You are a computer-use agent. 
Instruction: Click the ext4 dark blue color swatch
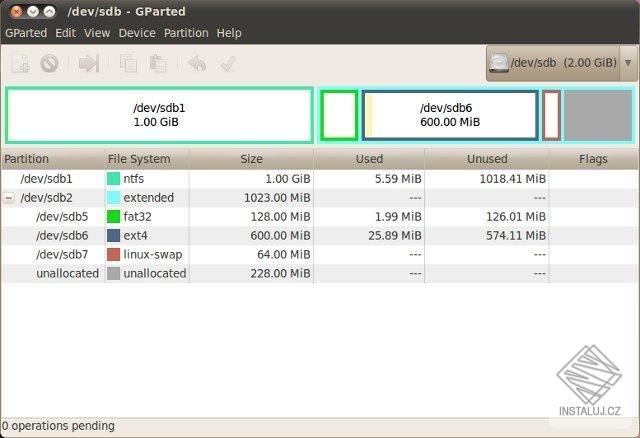pyautogui.click(x=113, y=236)
